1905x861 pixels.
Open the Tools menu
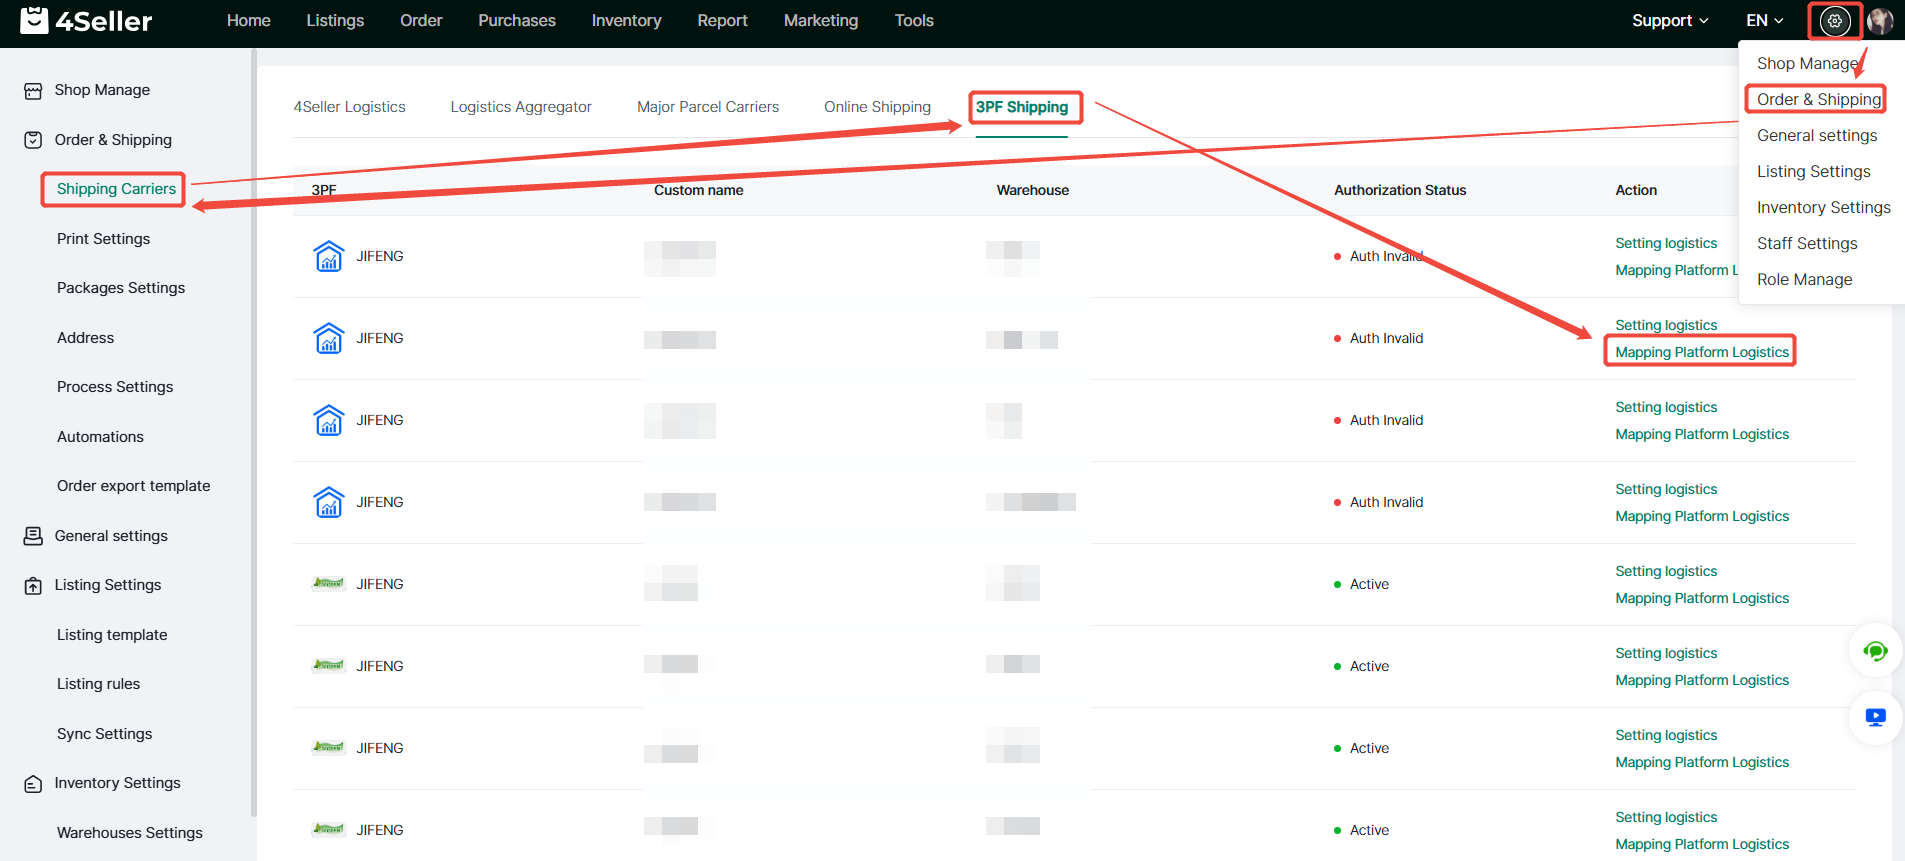coord(914,21)
